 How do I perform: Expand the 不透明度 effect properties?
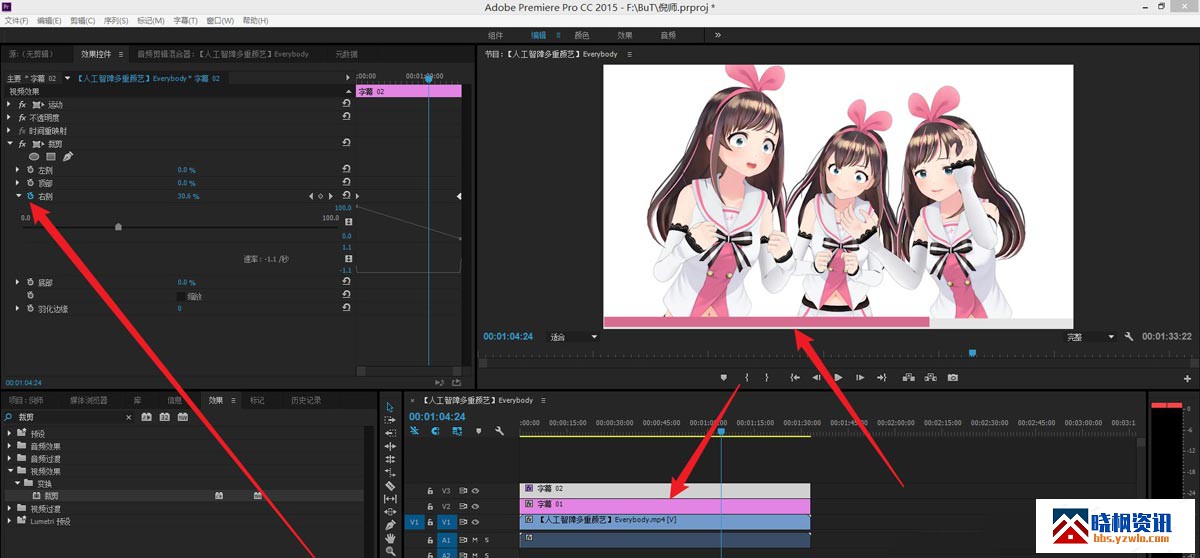click(x=8, y=117)
